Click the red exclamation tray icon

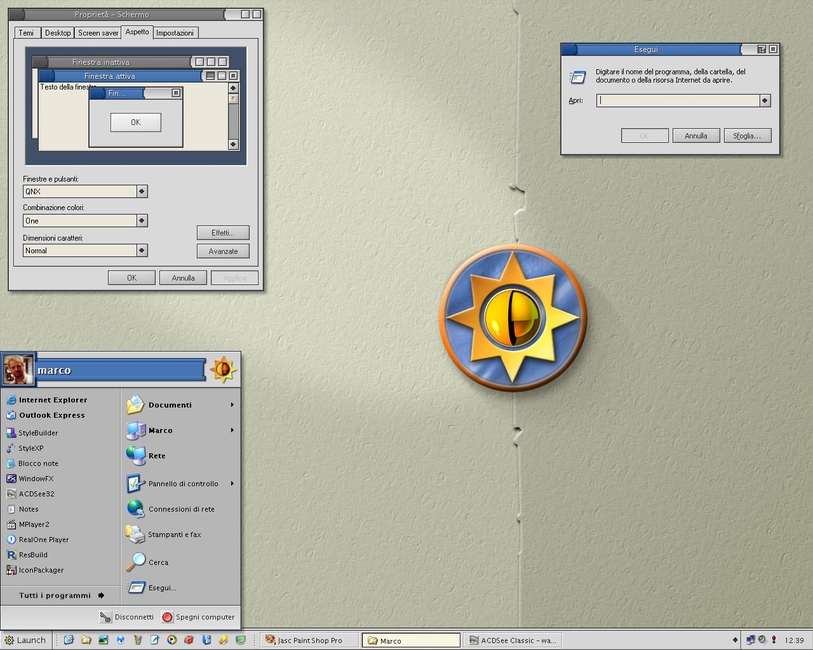coord(774,640)
